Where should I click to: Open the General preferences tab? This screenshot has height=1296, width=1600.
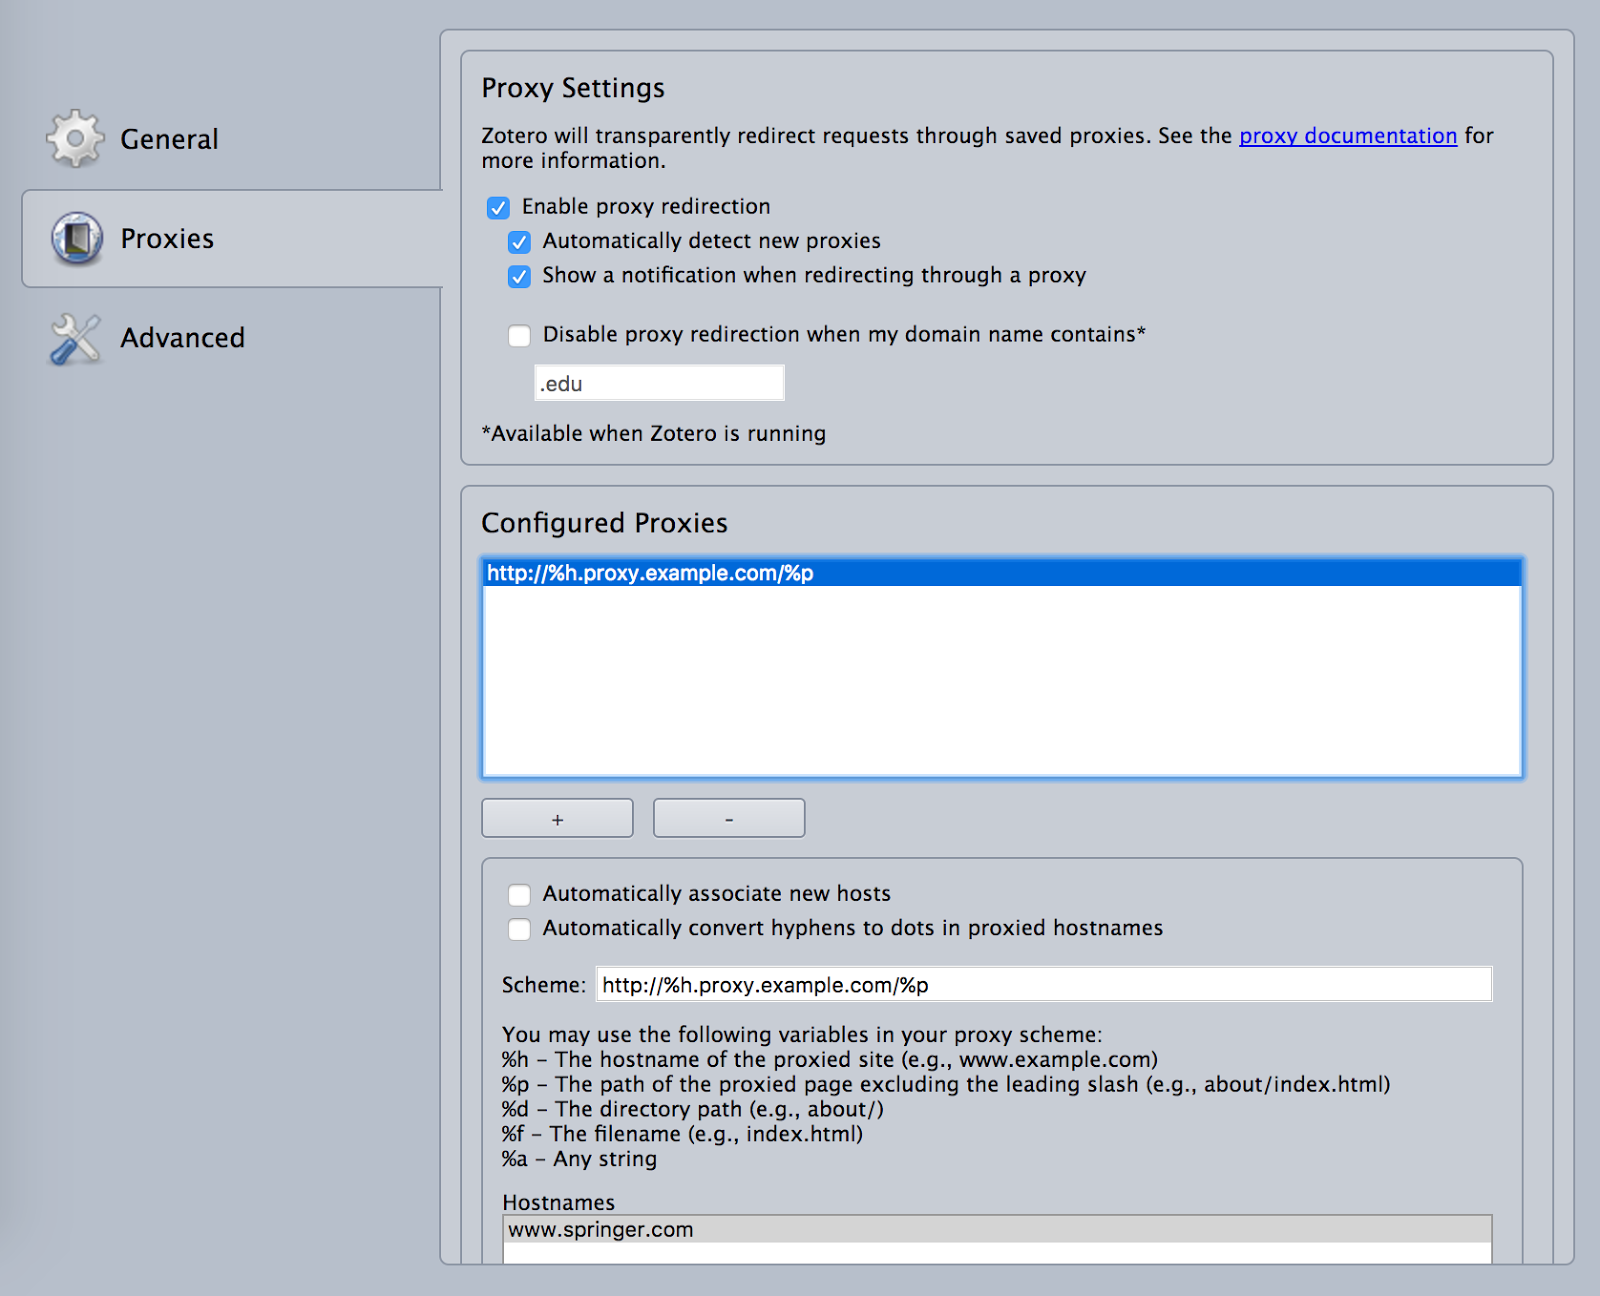tap(169, 139)
